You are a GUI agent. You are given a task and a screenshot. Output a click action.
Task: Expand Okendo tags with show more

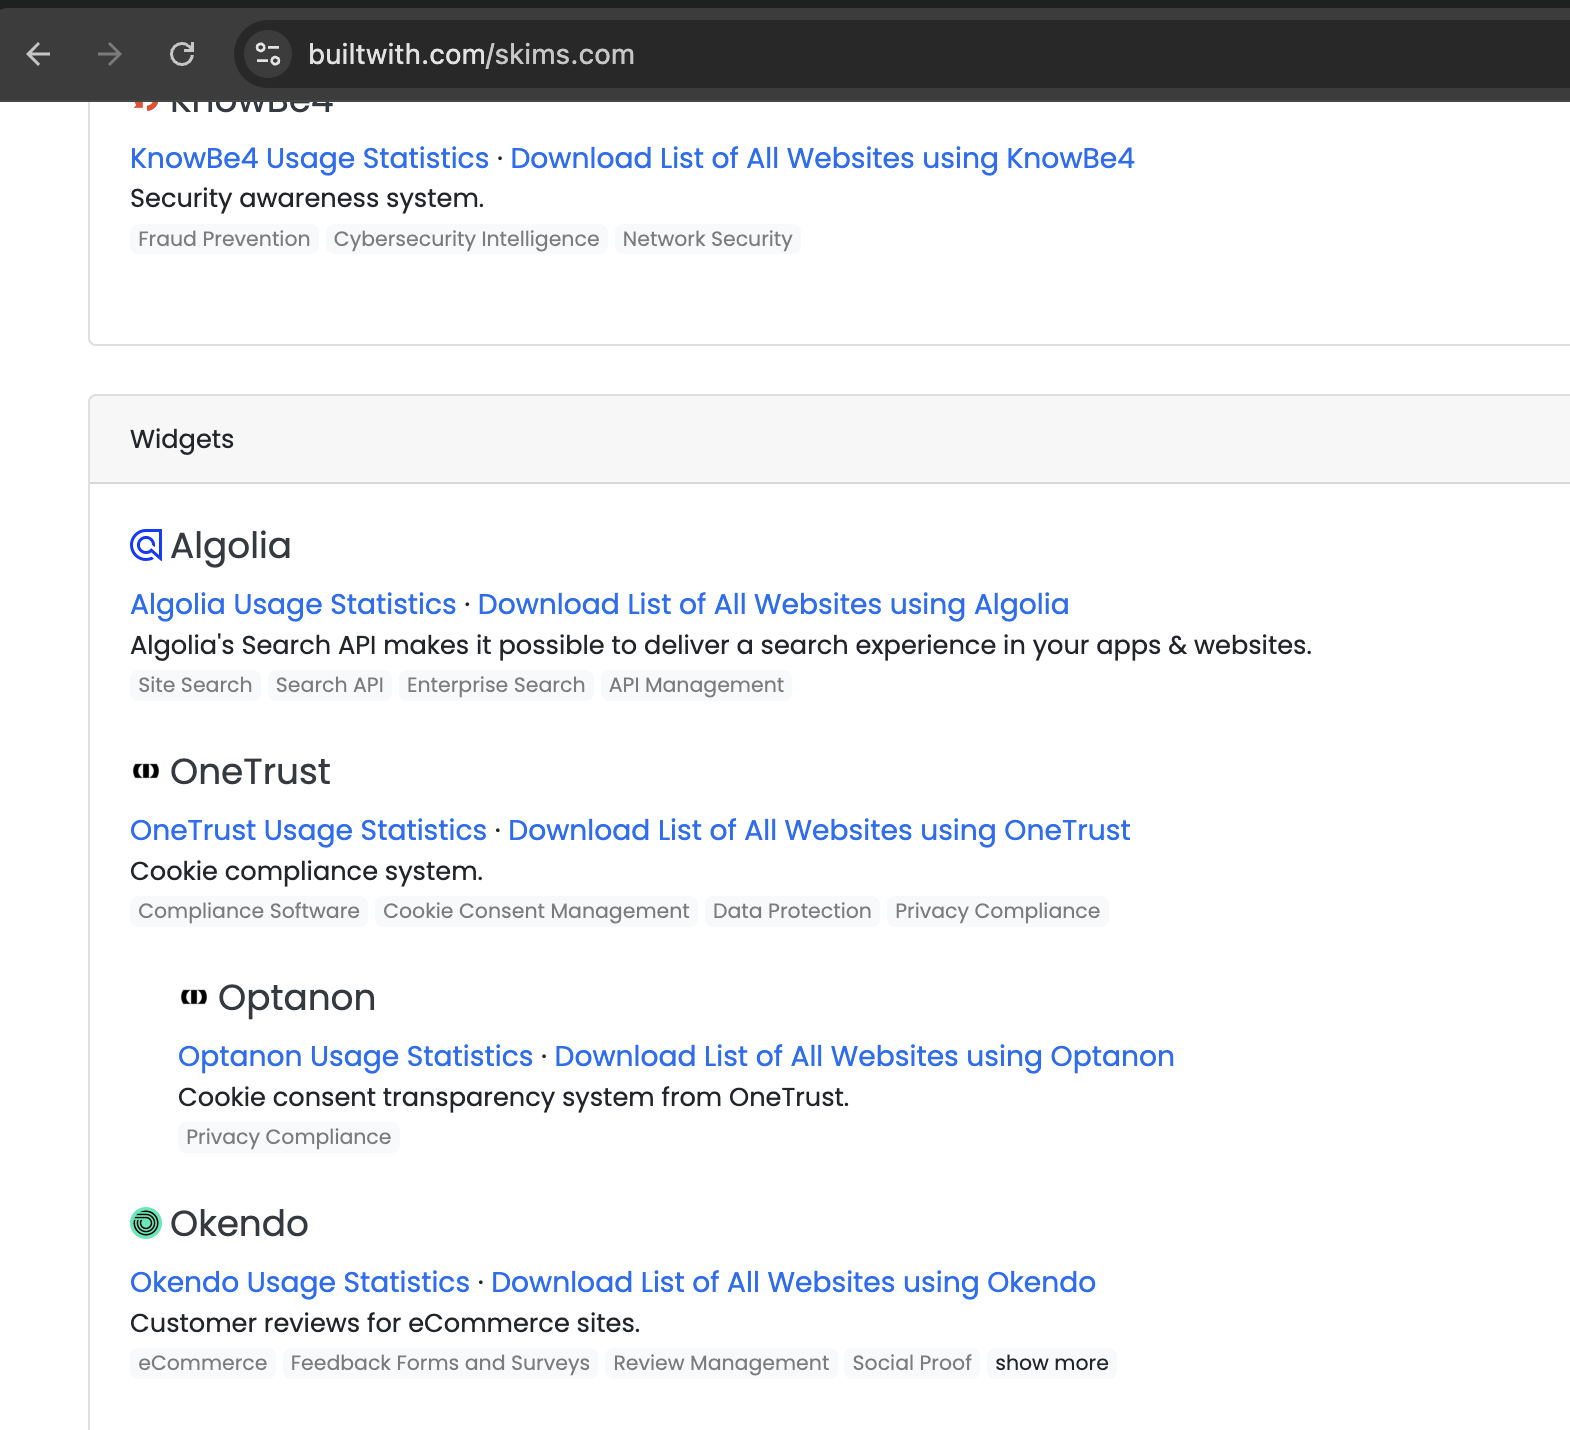click(x=1051, y=1363)
